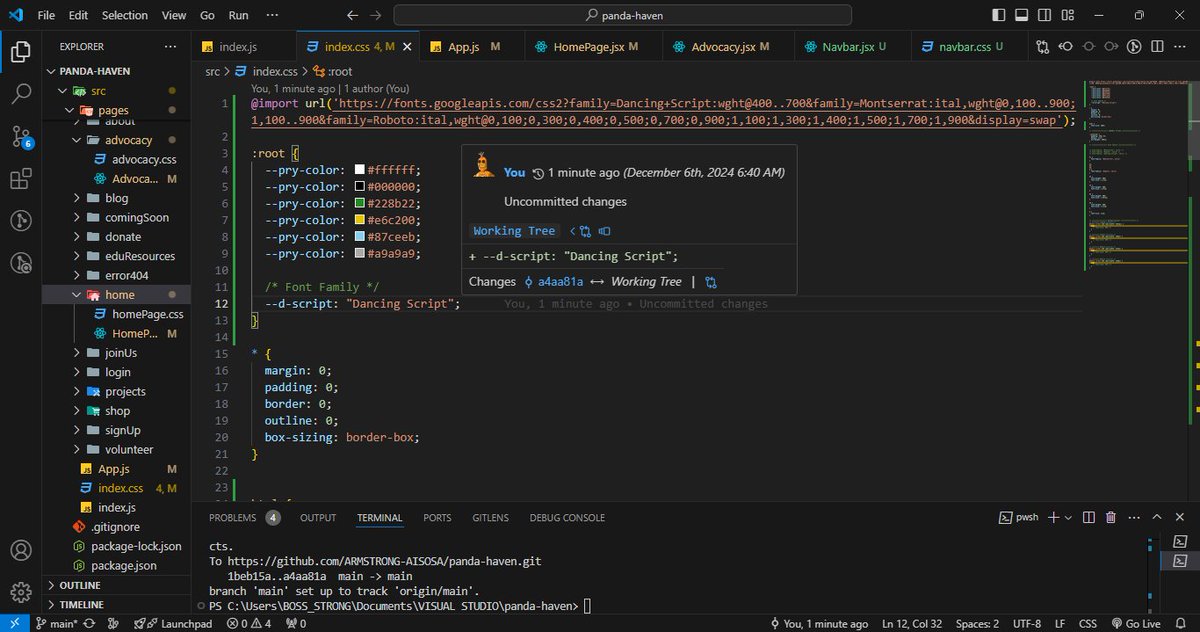Screen dimensions: 1200x632
Task: Collapse the home folder
Action: 116,295
